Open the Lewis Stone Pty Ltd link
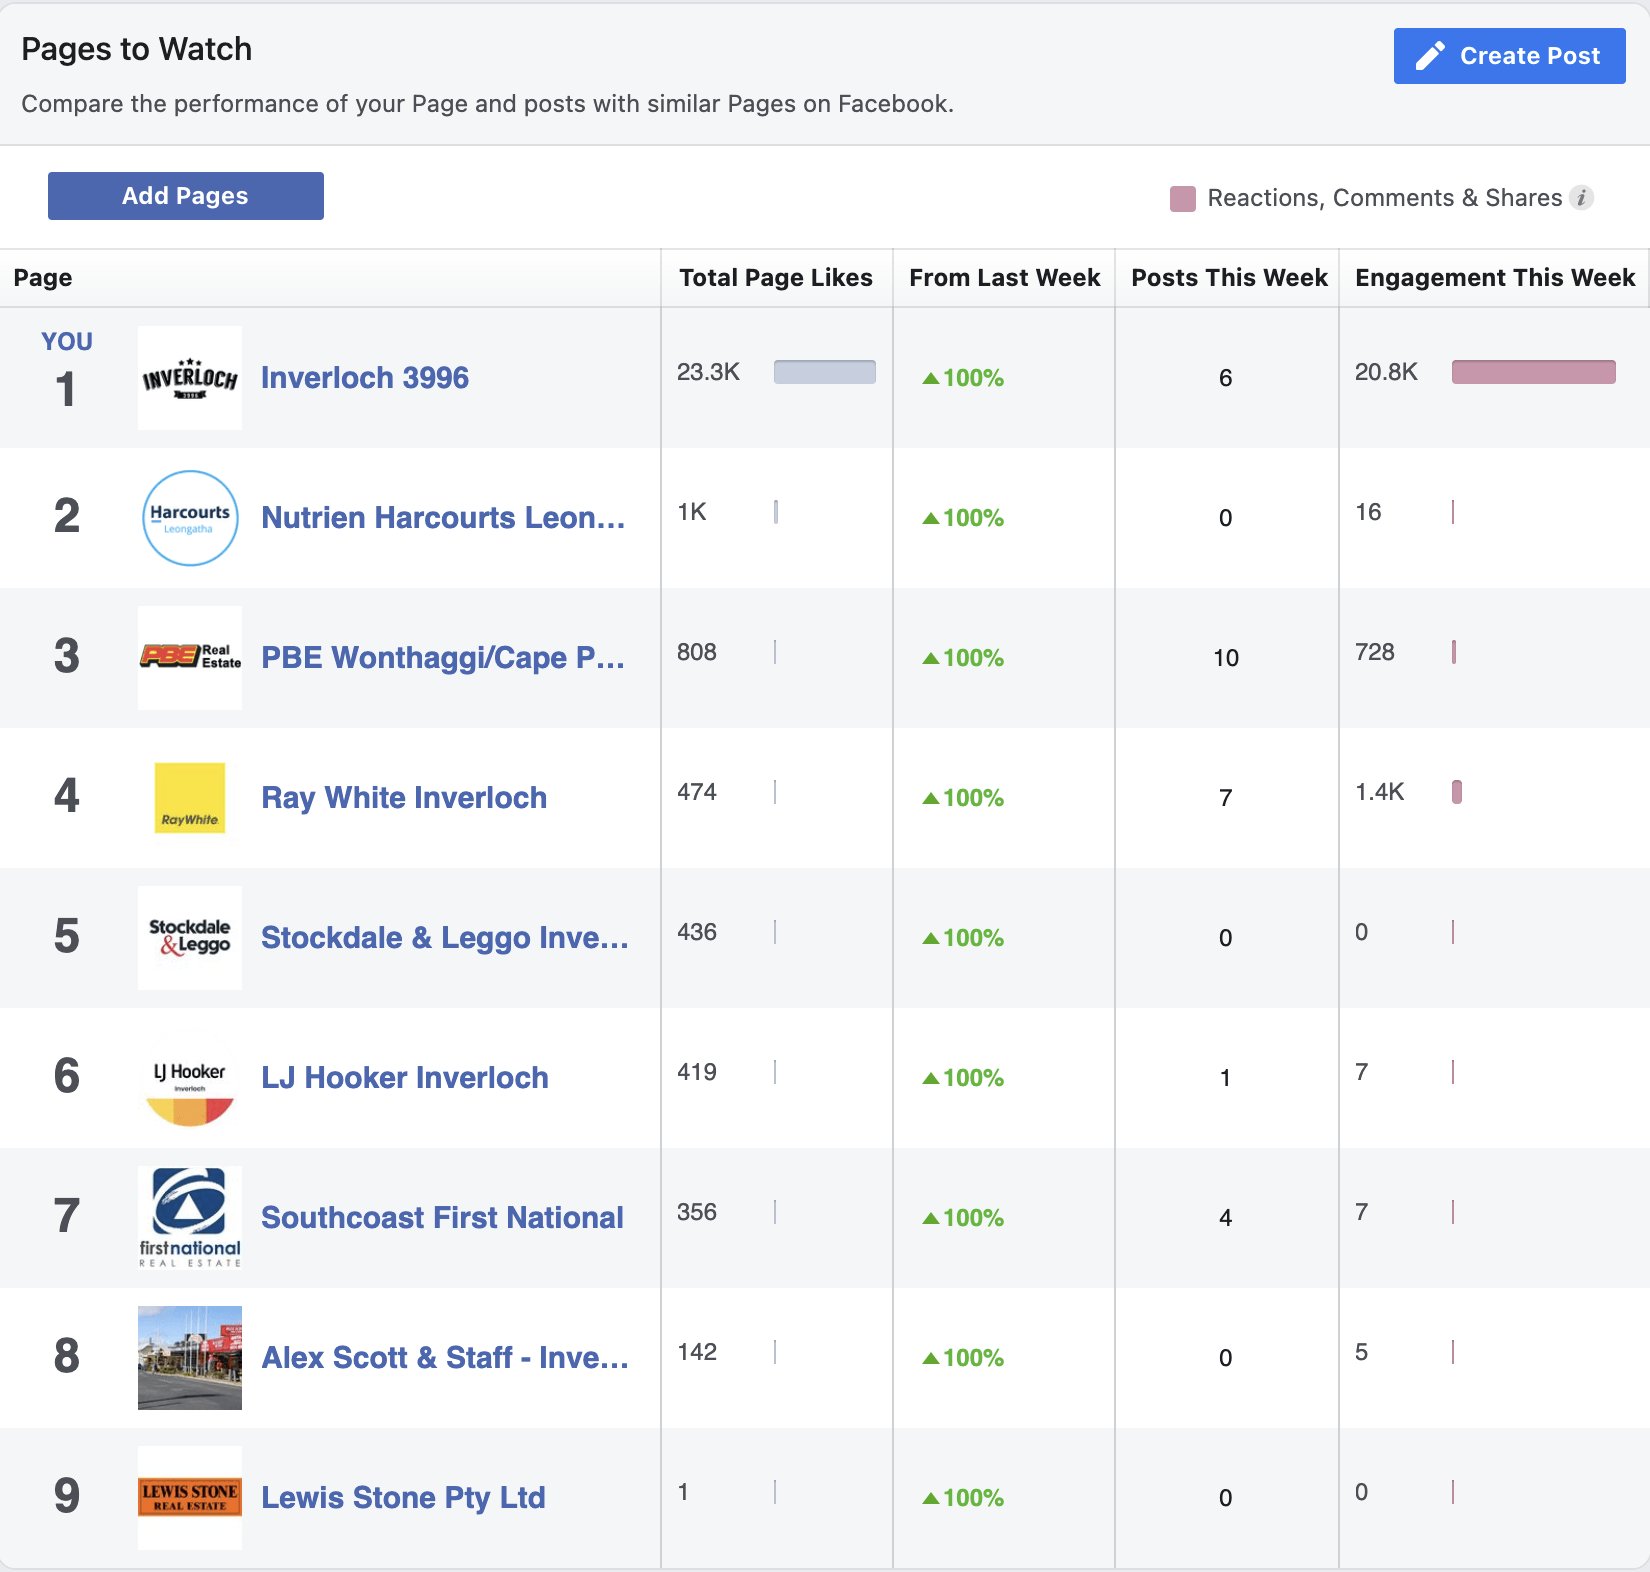The height and width of the screenshot is (1572, 1650). tap(403, 1498)
